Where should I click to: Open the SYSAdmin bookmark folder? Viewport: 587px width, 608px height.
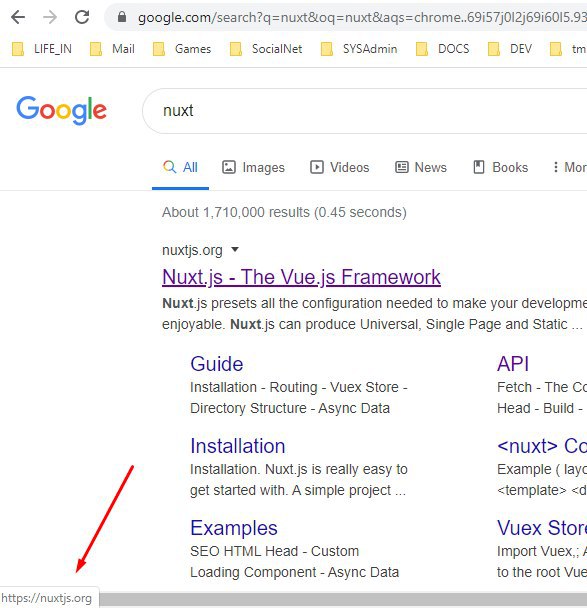359,49
